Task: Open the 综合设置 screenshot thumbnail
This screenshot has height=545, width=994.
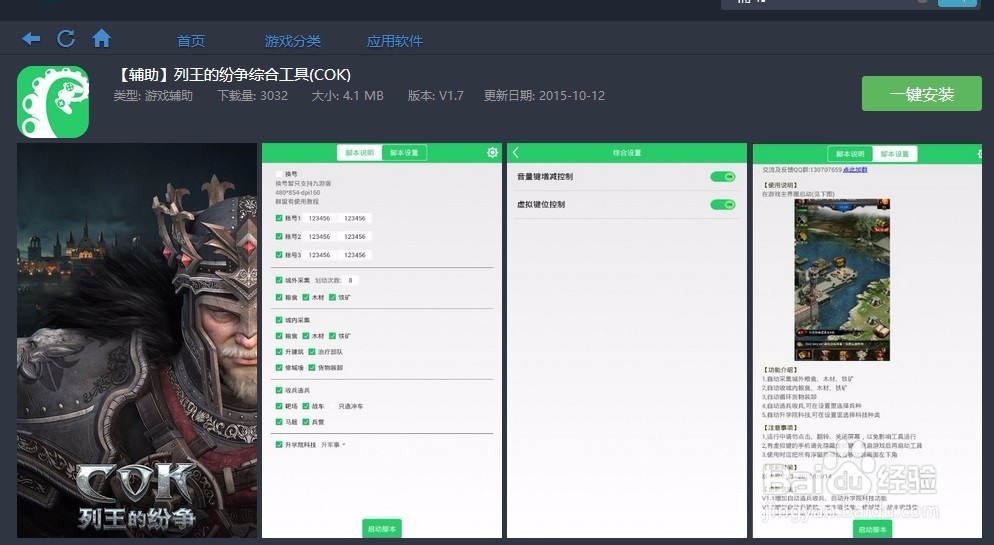Action: click(x=627, y=340)
